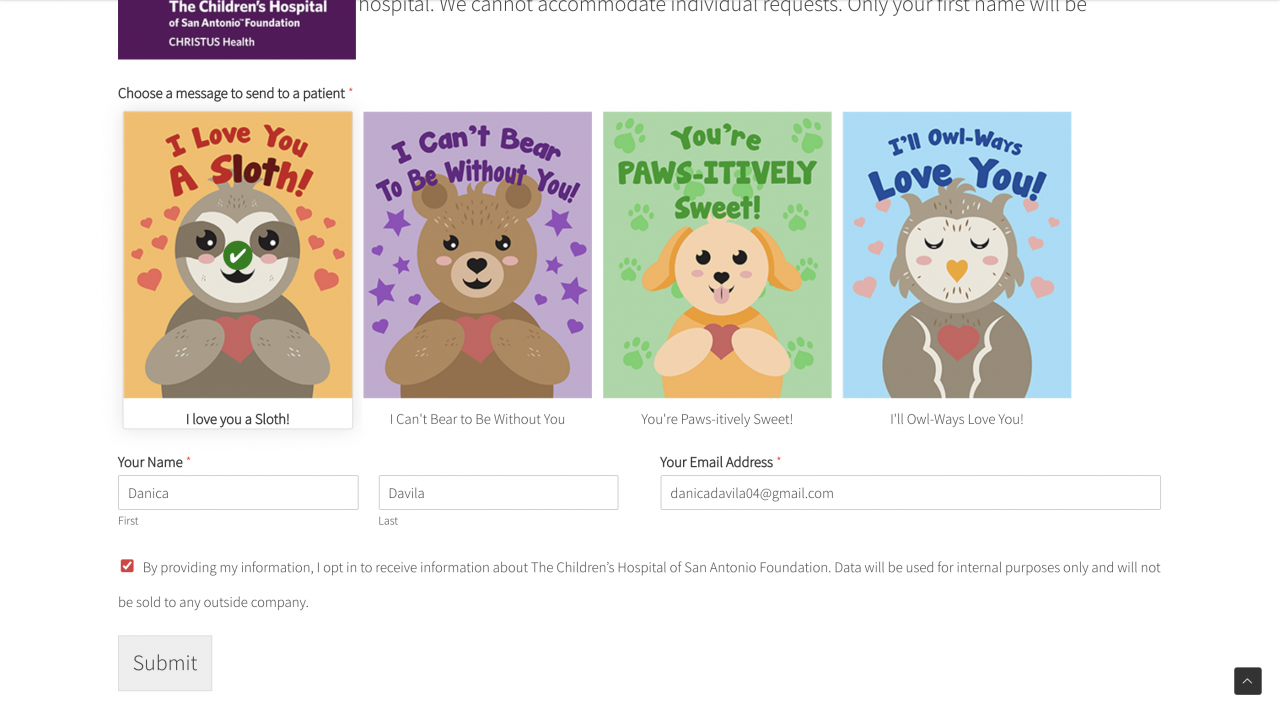This screenshot has width=1280, height=704.
Task: Focus the Last name field containing Davila
Action: pos(498,493)
